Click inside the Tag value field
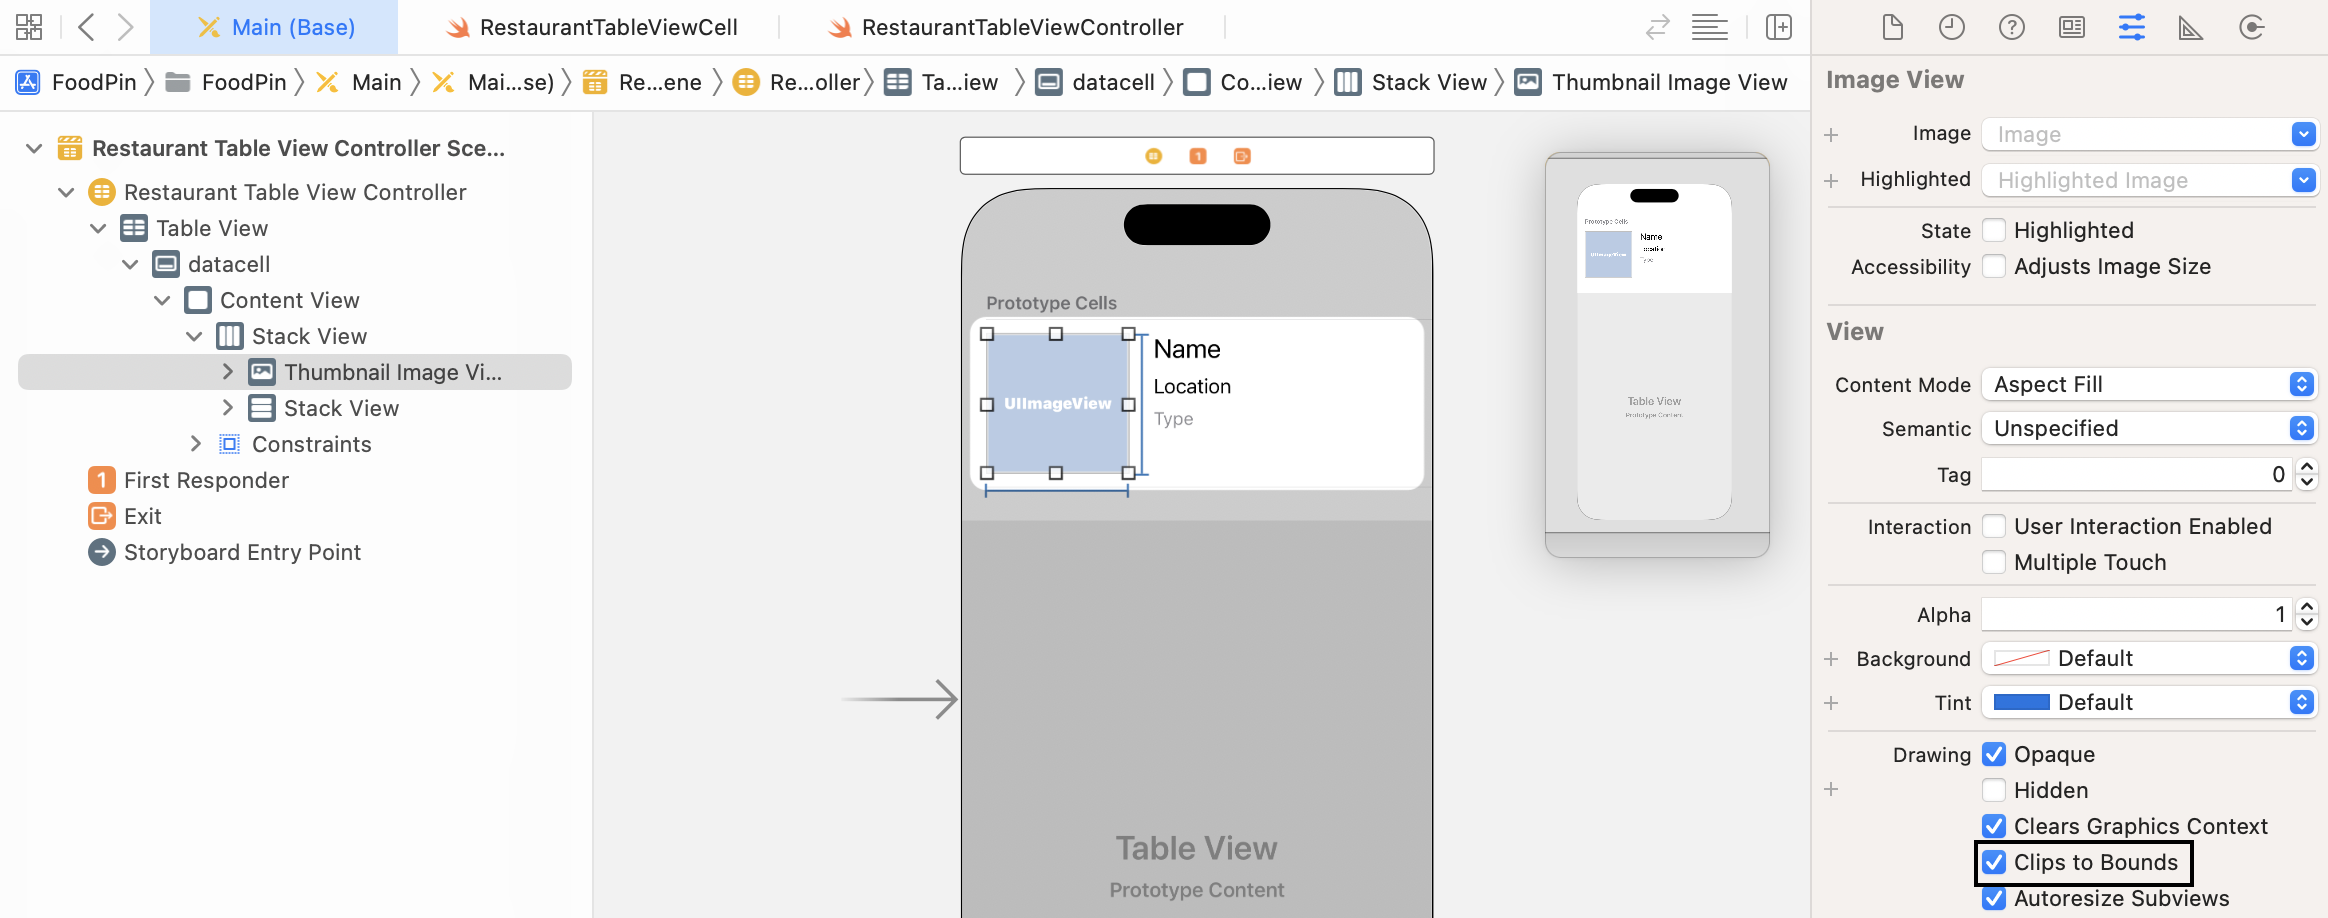Viewport: 2328px width, 918px height. (2138, 474)
